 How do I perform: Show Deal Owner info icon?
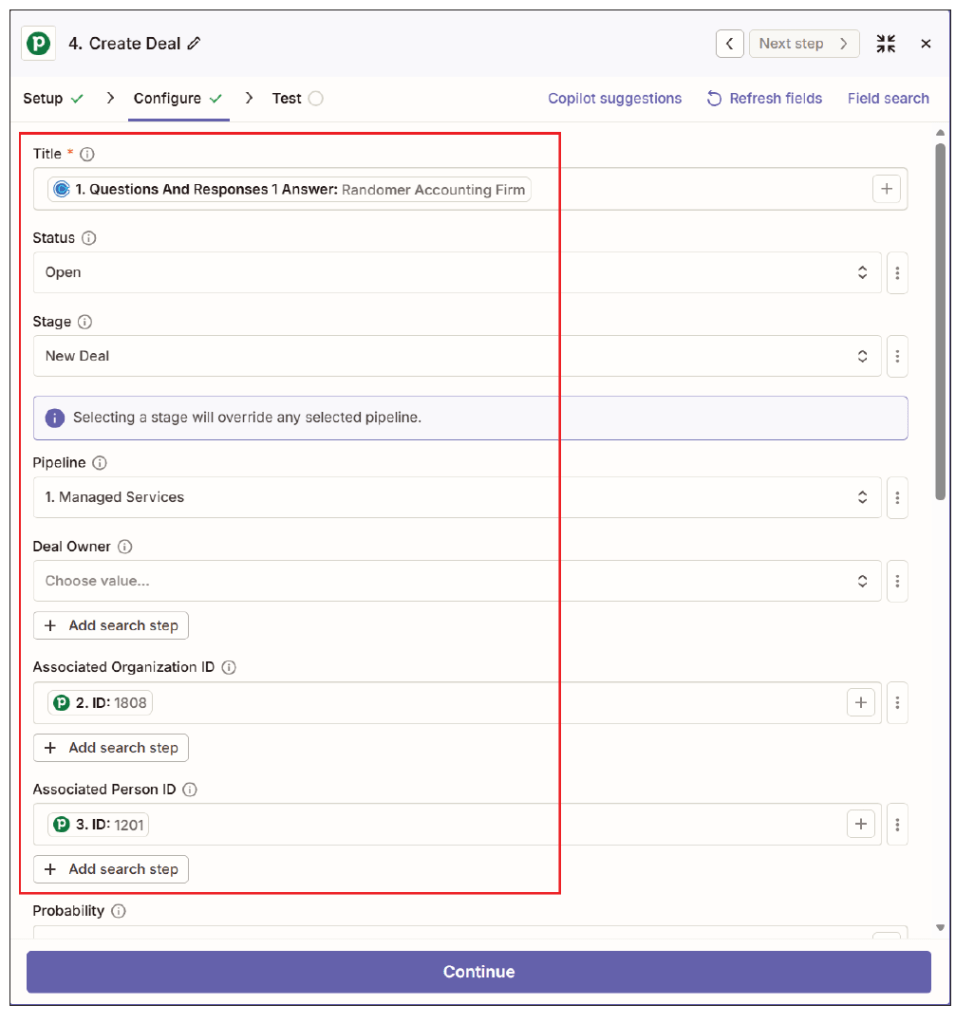[x=125, y=547]
